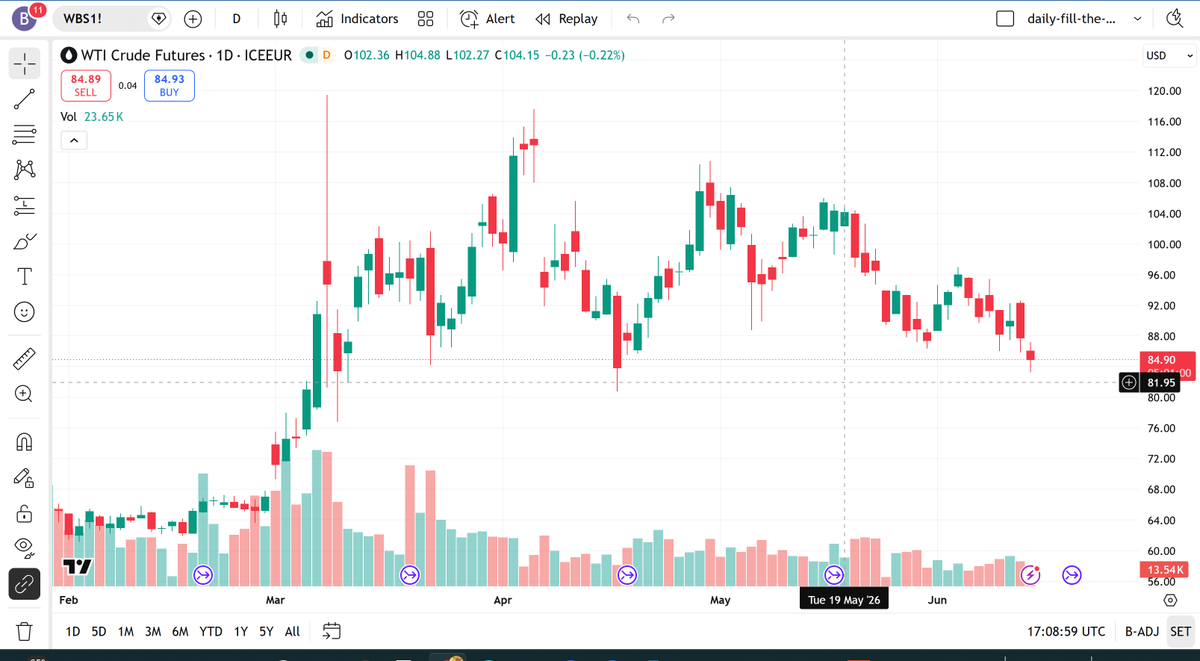
Task: Click the daily-fill-the layout name
Action: tap(1072, 18)
